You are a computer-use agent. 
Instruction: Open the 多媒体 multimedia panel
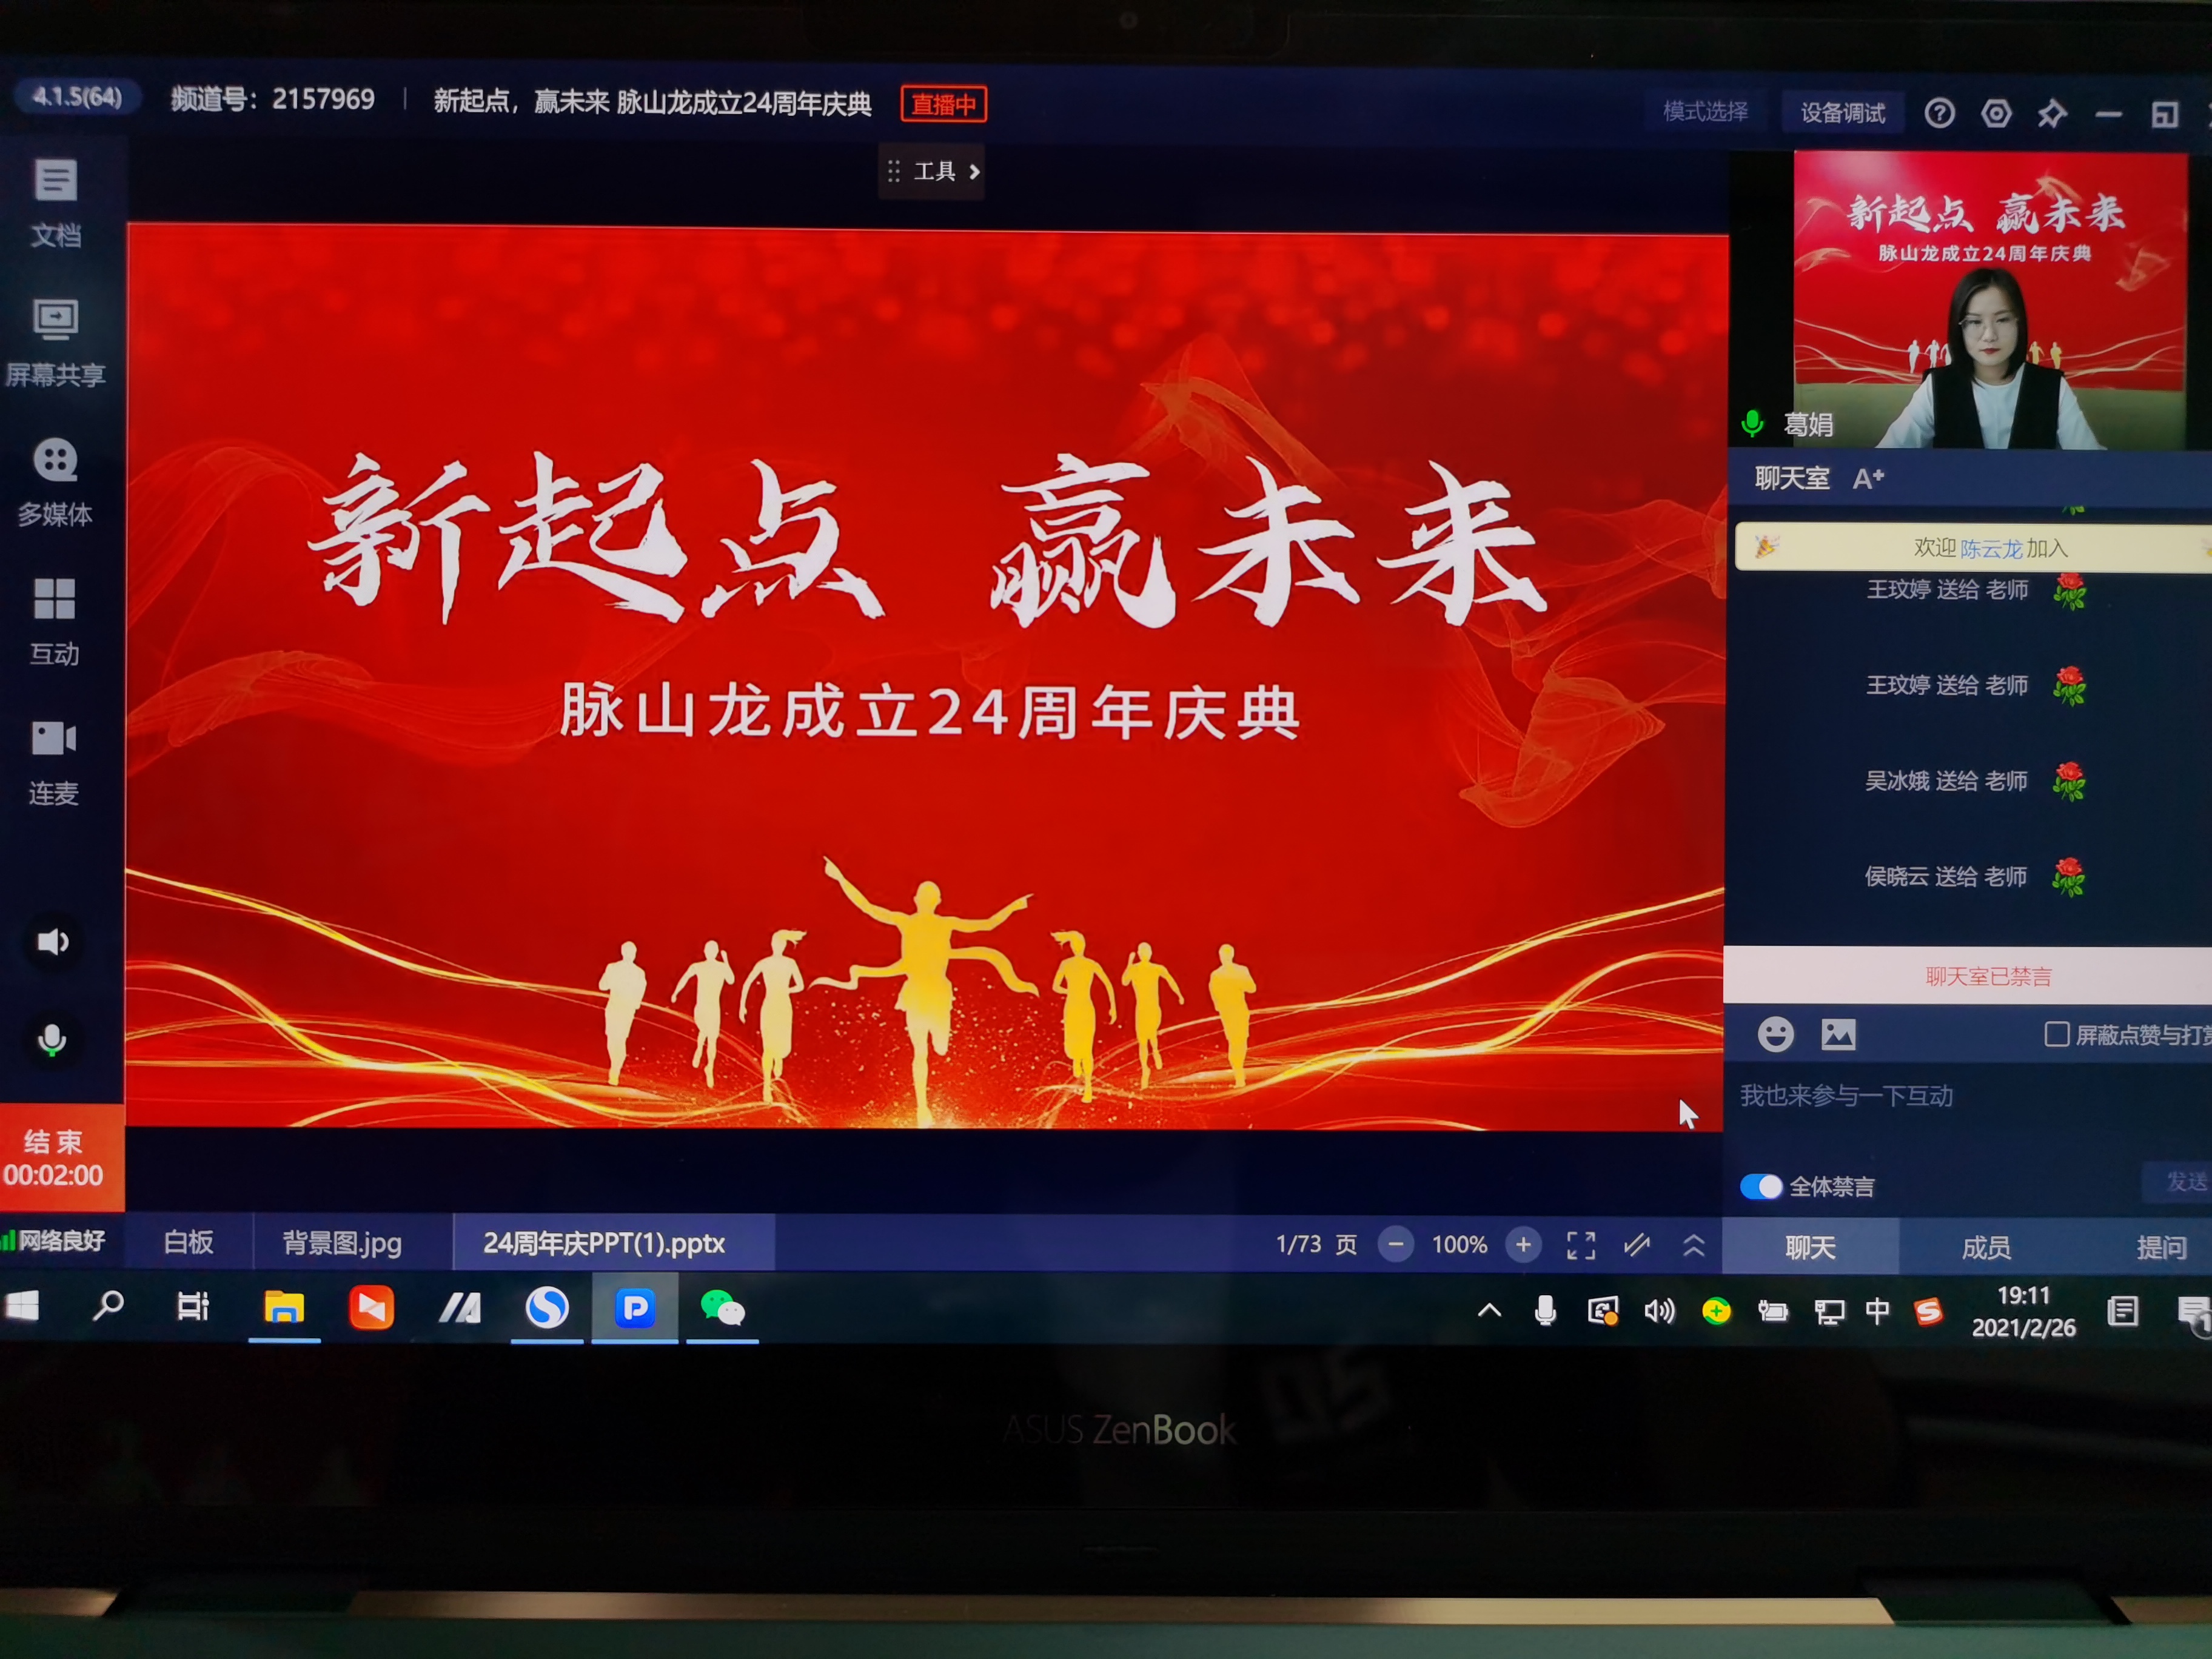[55, 482]
